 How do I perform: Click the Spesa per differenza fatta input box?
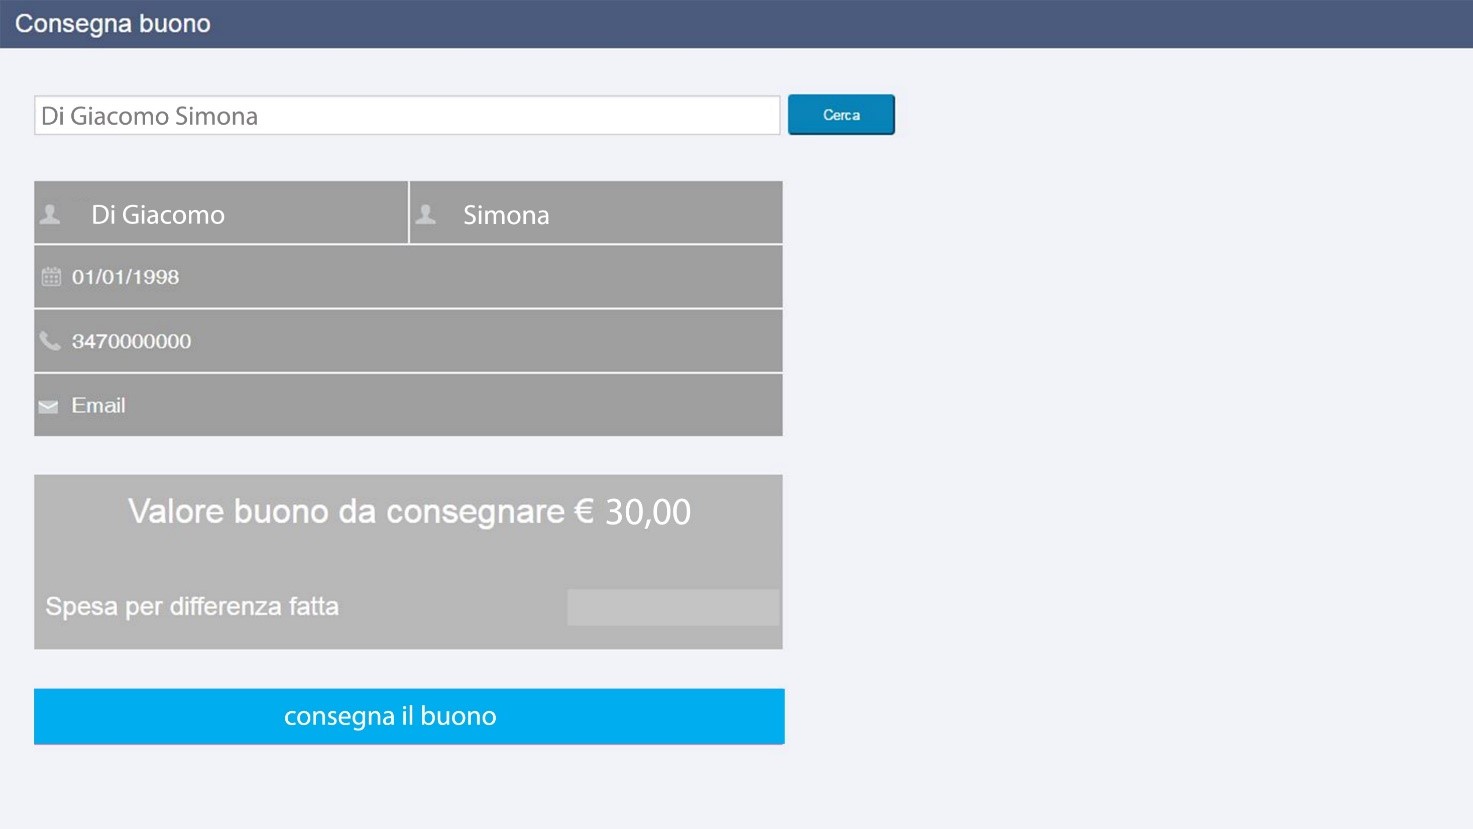(x=673, y=607)
